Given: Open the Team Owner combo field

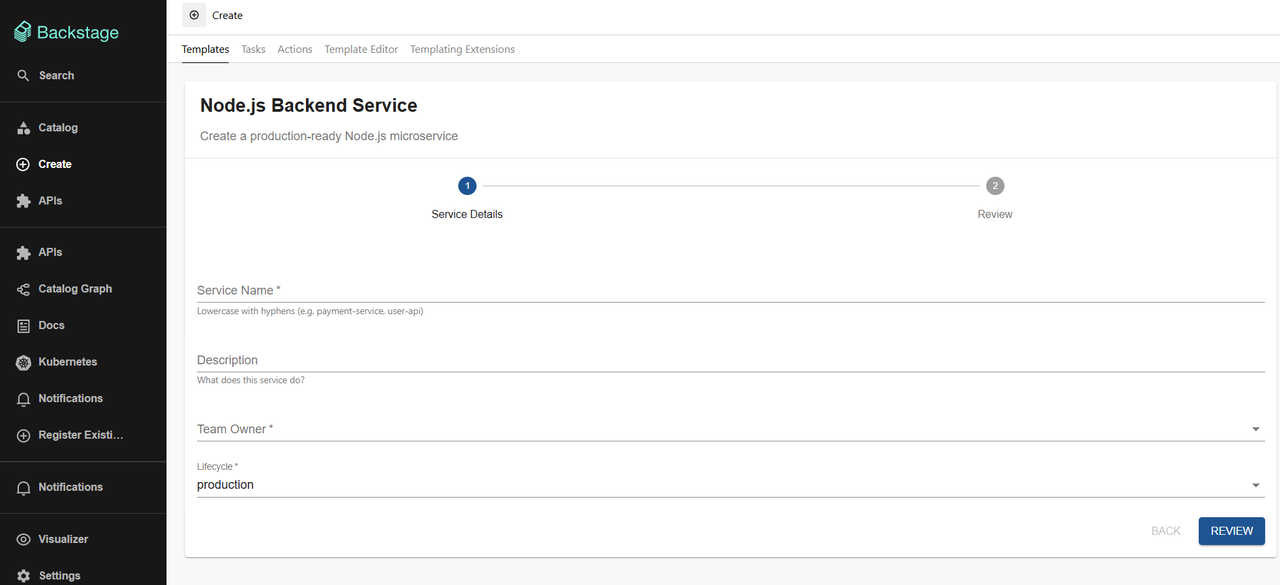Looking at the screenshot, I should [731, 429].
